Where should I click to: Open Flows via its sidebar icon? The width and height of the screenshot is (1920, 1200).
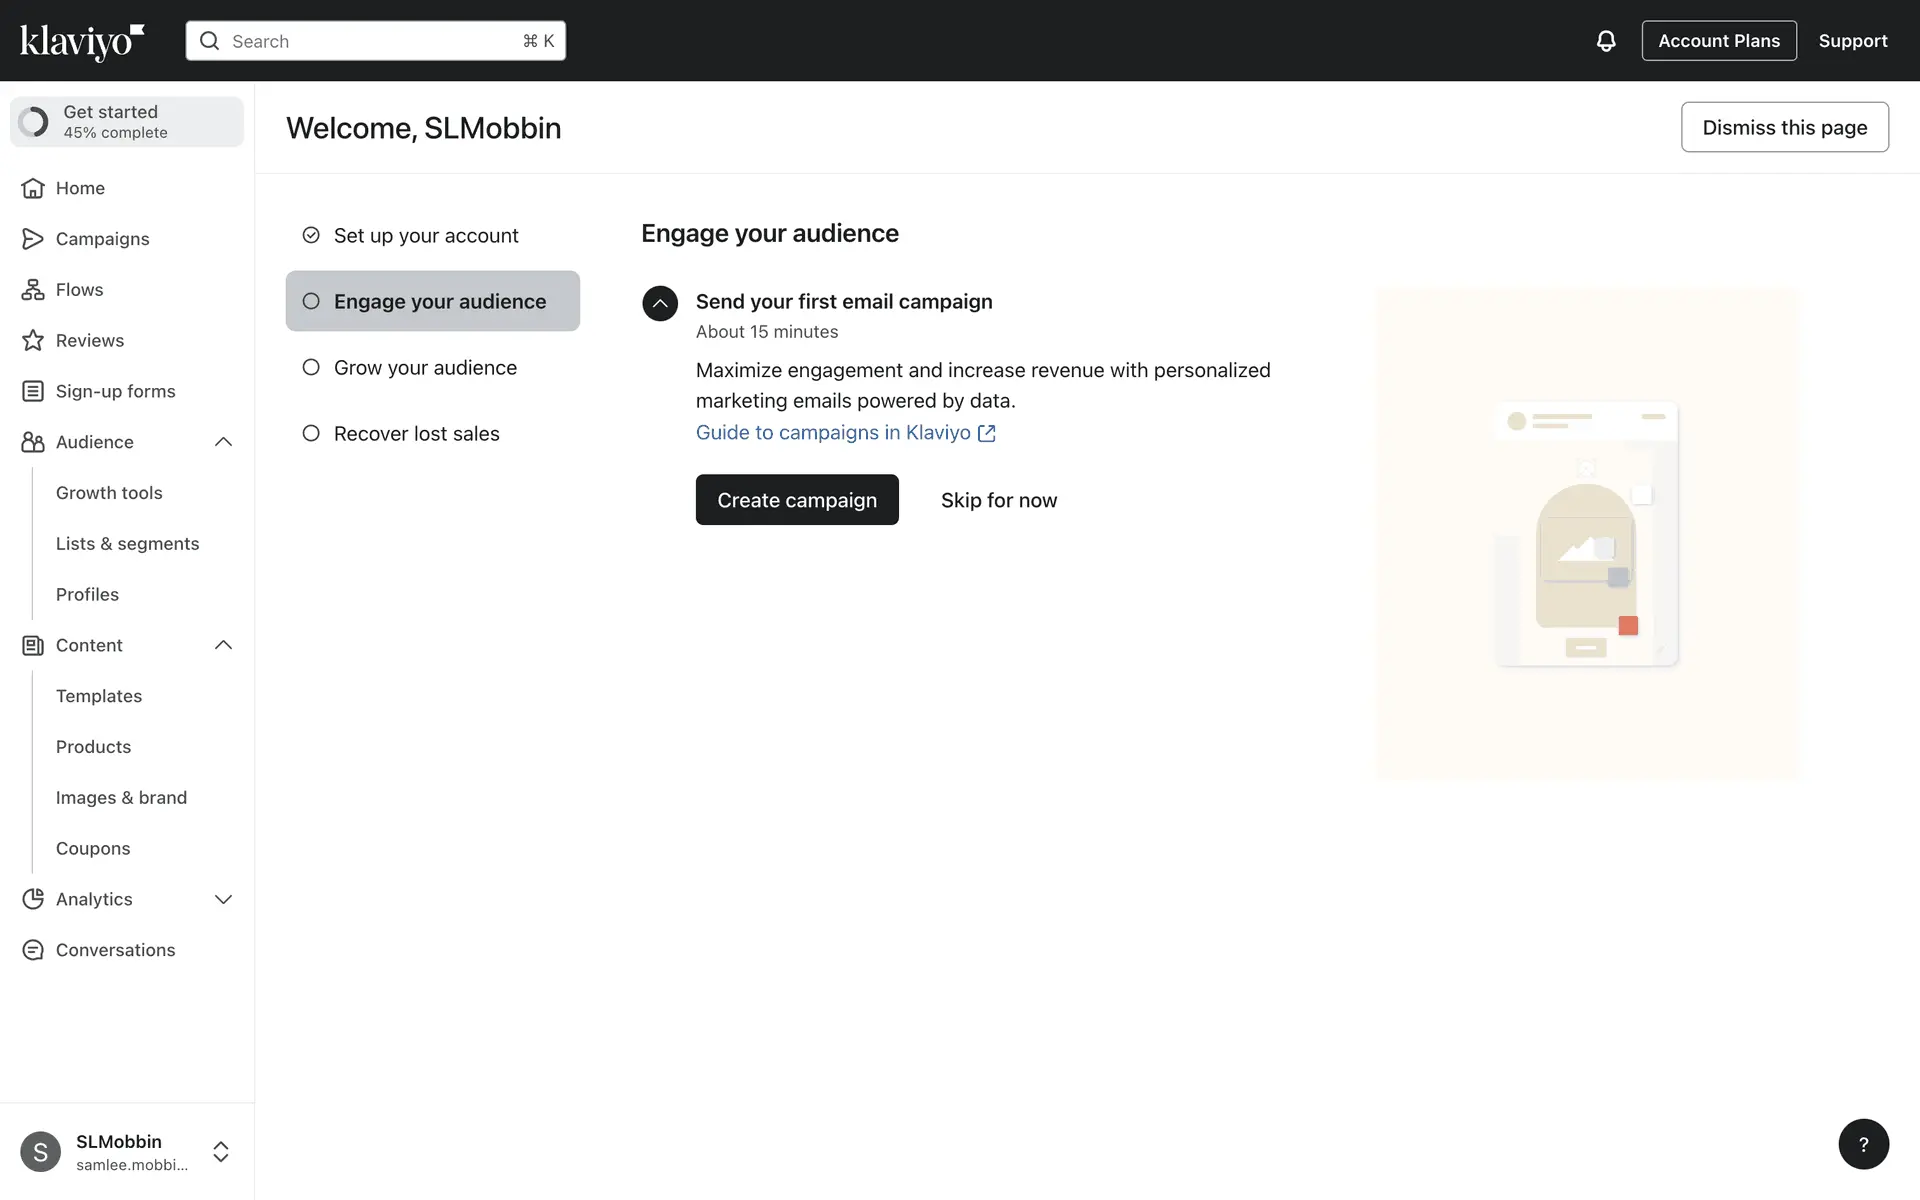point(33,290)
